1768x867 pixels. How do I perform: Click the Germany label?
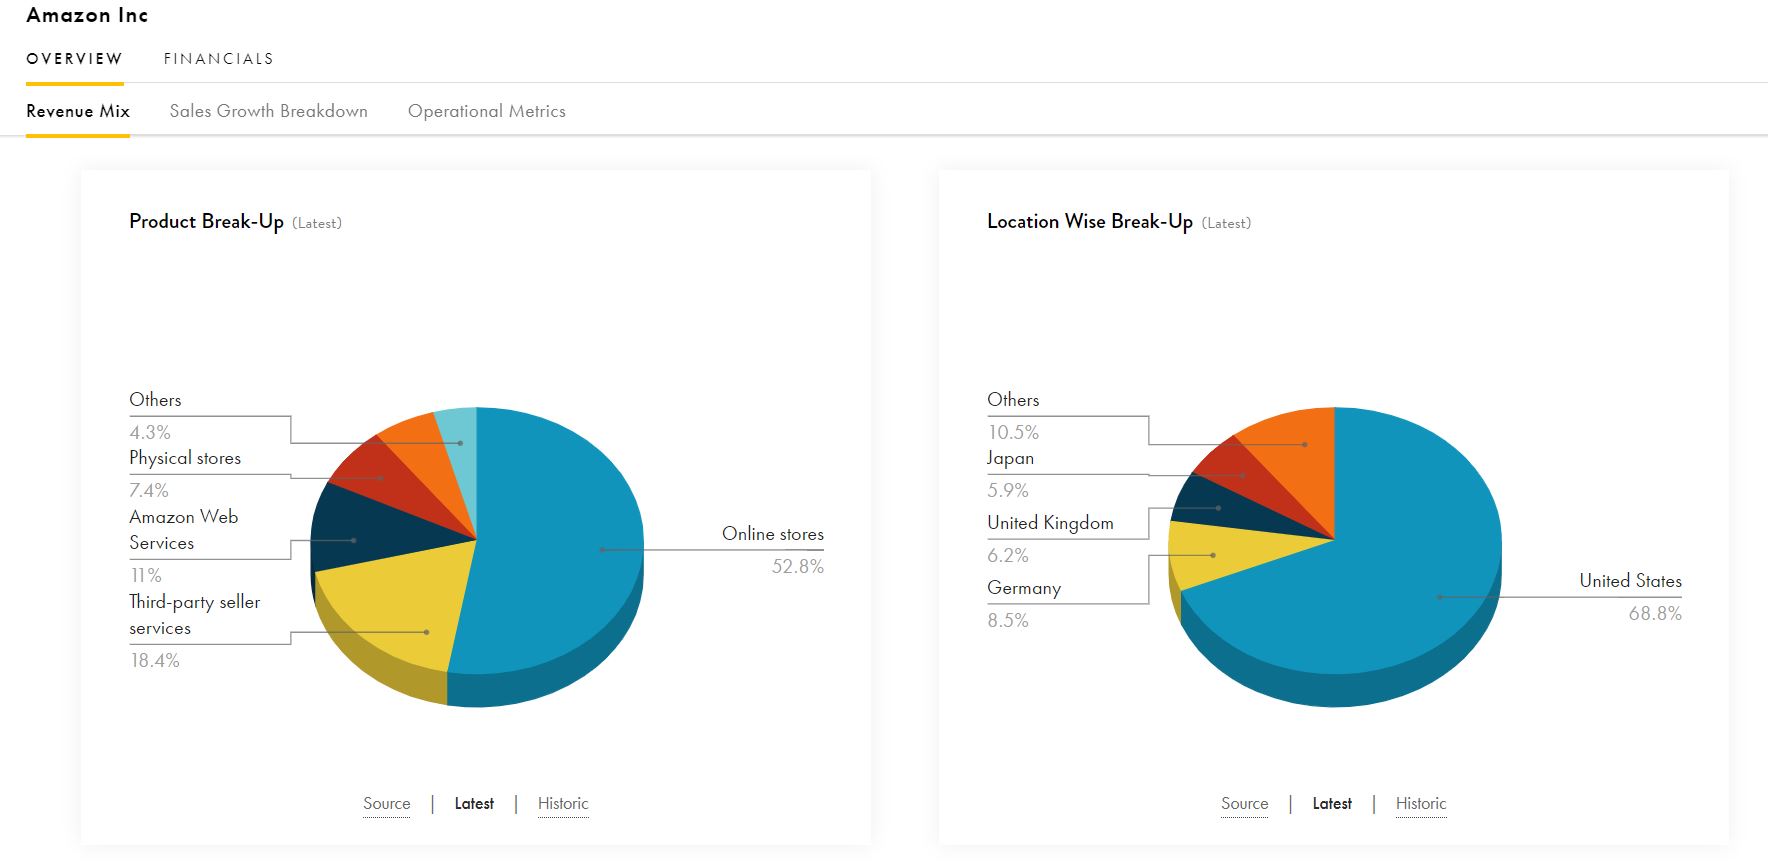[1024, 588]
